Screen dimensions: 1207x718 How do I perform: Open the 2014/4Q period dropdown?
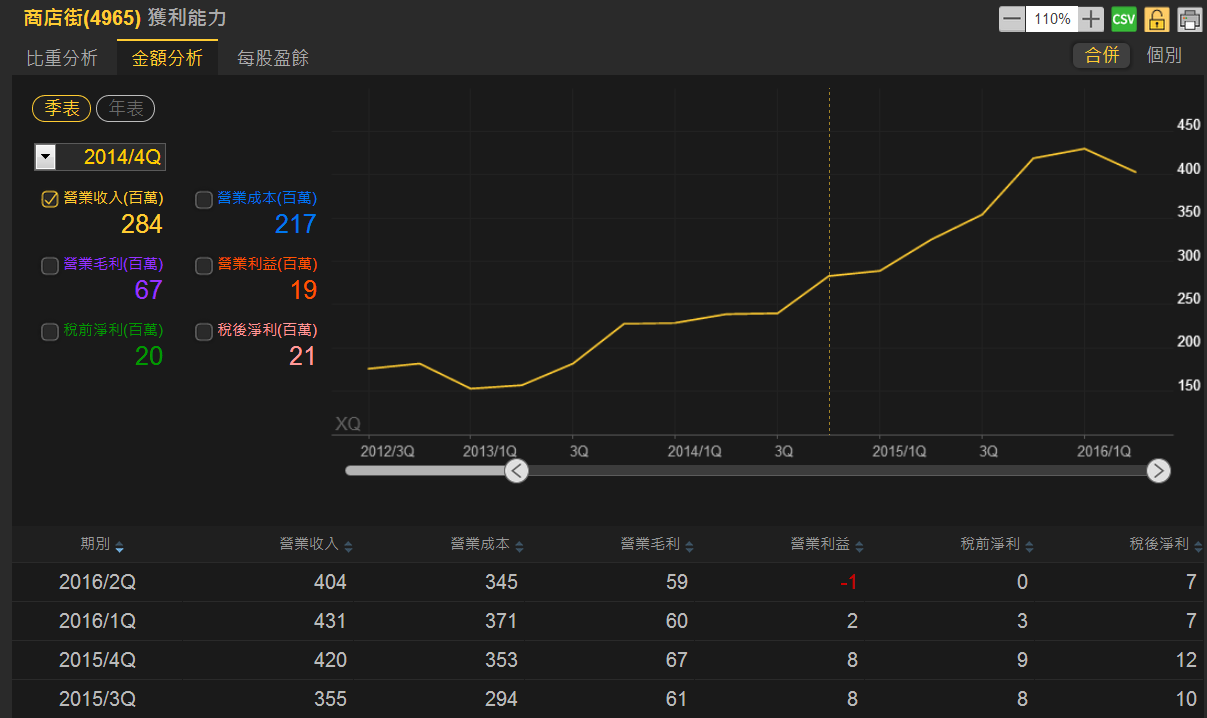point(46,157)
